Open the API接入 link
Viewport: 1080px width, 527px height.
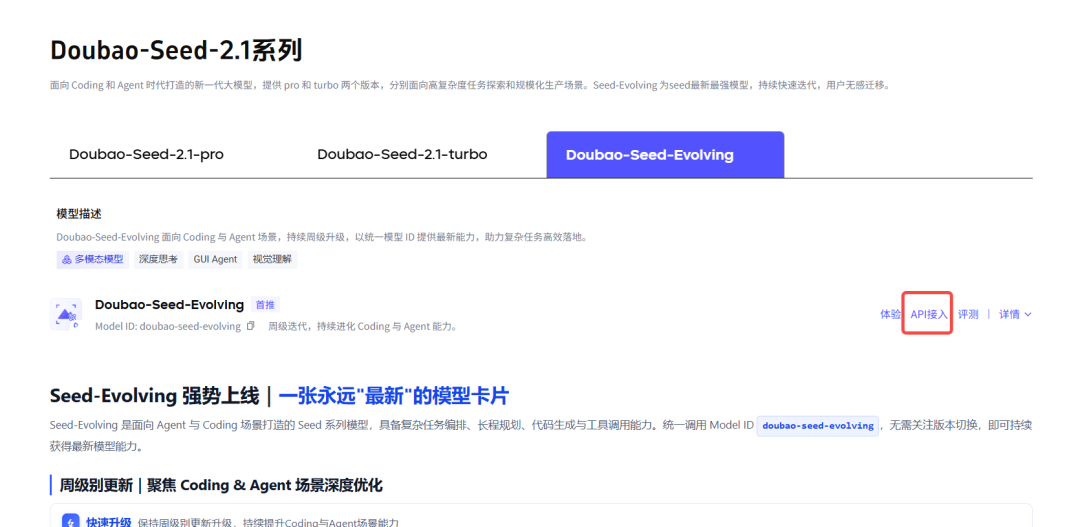click(929, 314)
